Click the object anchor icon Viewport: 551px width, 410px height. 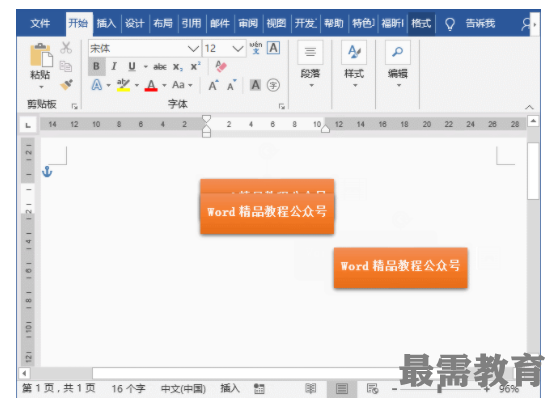tap(47, 172)
